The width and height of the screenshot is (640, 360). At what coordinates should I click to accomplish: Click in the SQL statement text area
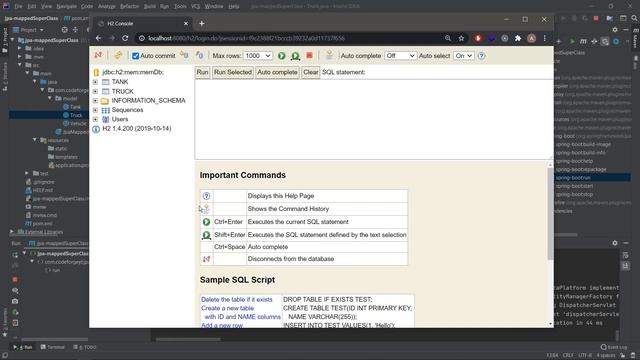pos(373,119)
